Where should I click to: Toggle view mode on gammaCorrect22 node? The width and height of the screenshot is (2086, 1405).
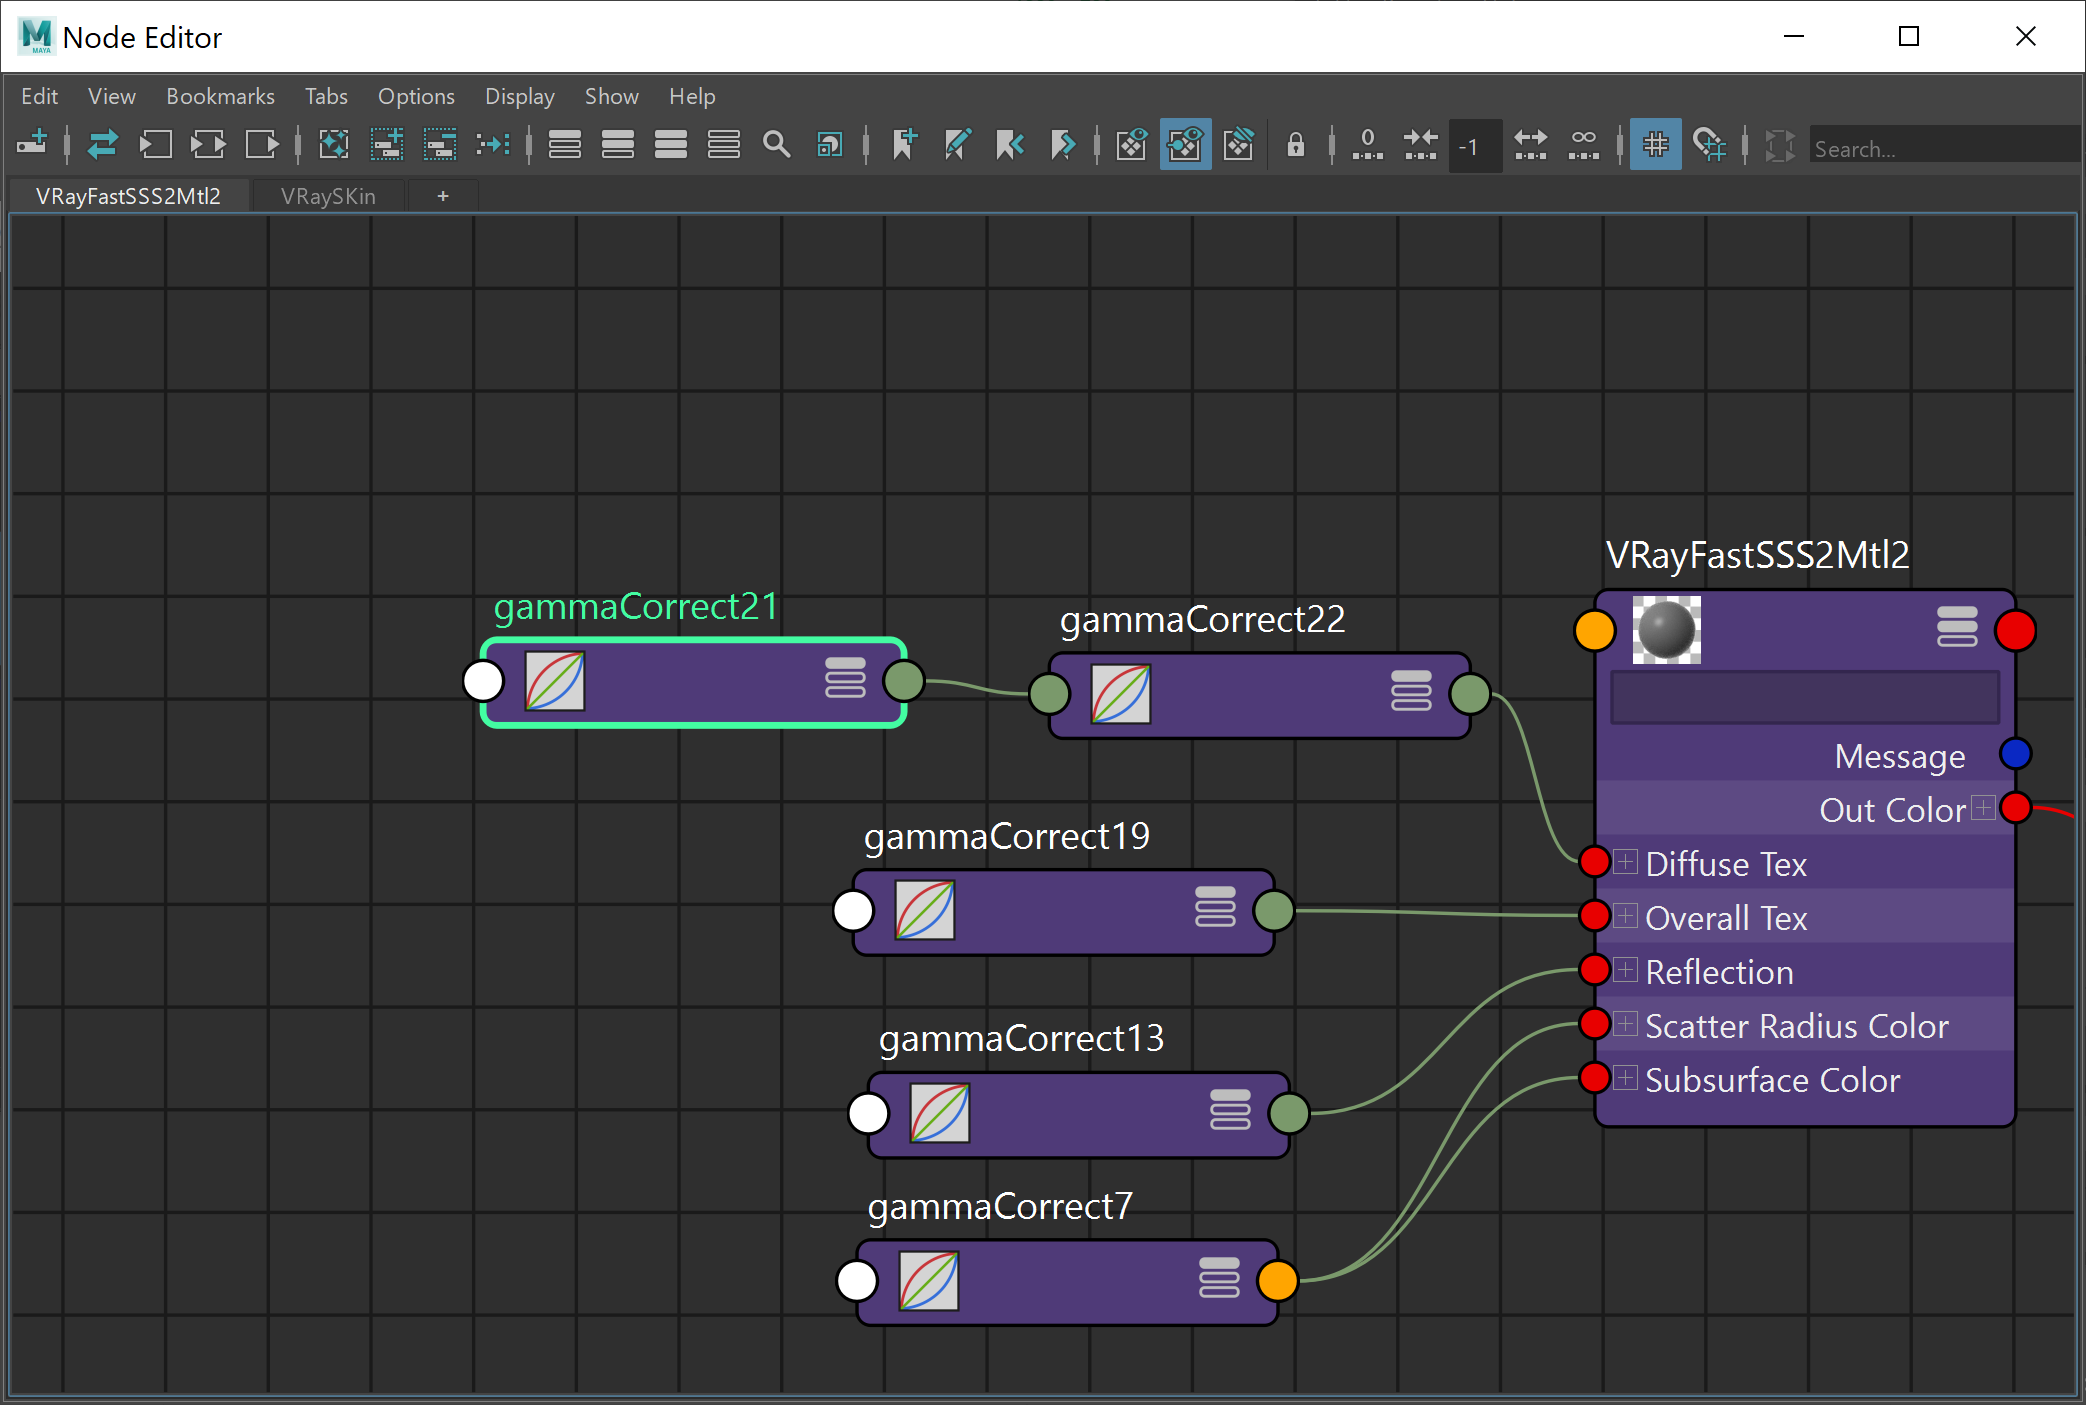1411,690
